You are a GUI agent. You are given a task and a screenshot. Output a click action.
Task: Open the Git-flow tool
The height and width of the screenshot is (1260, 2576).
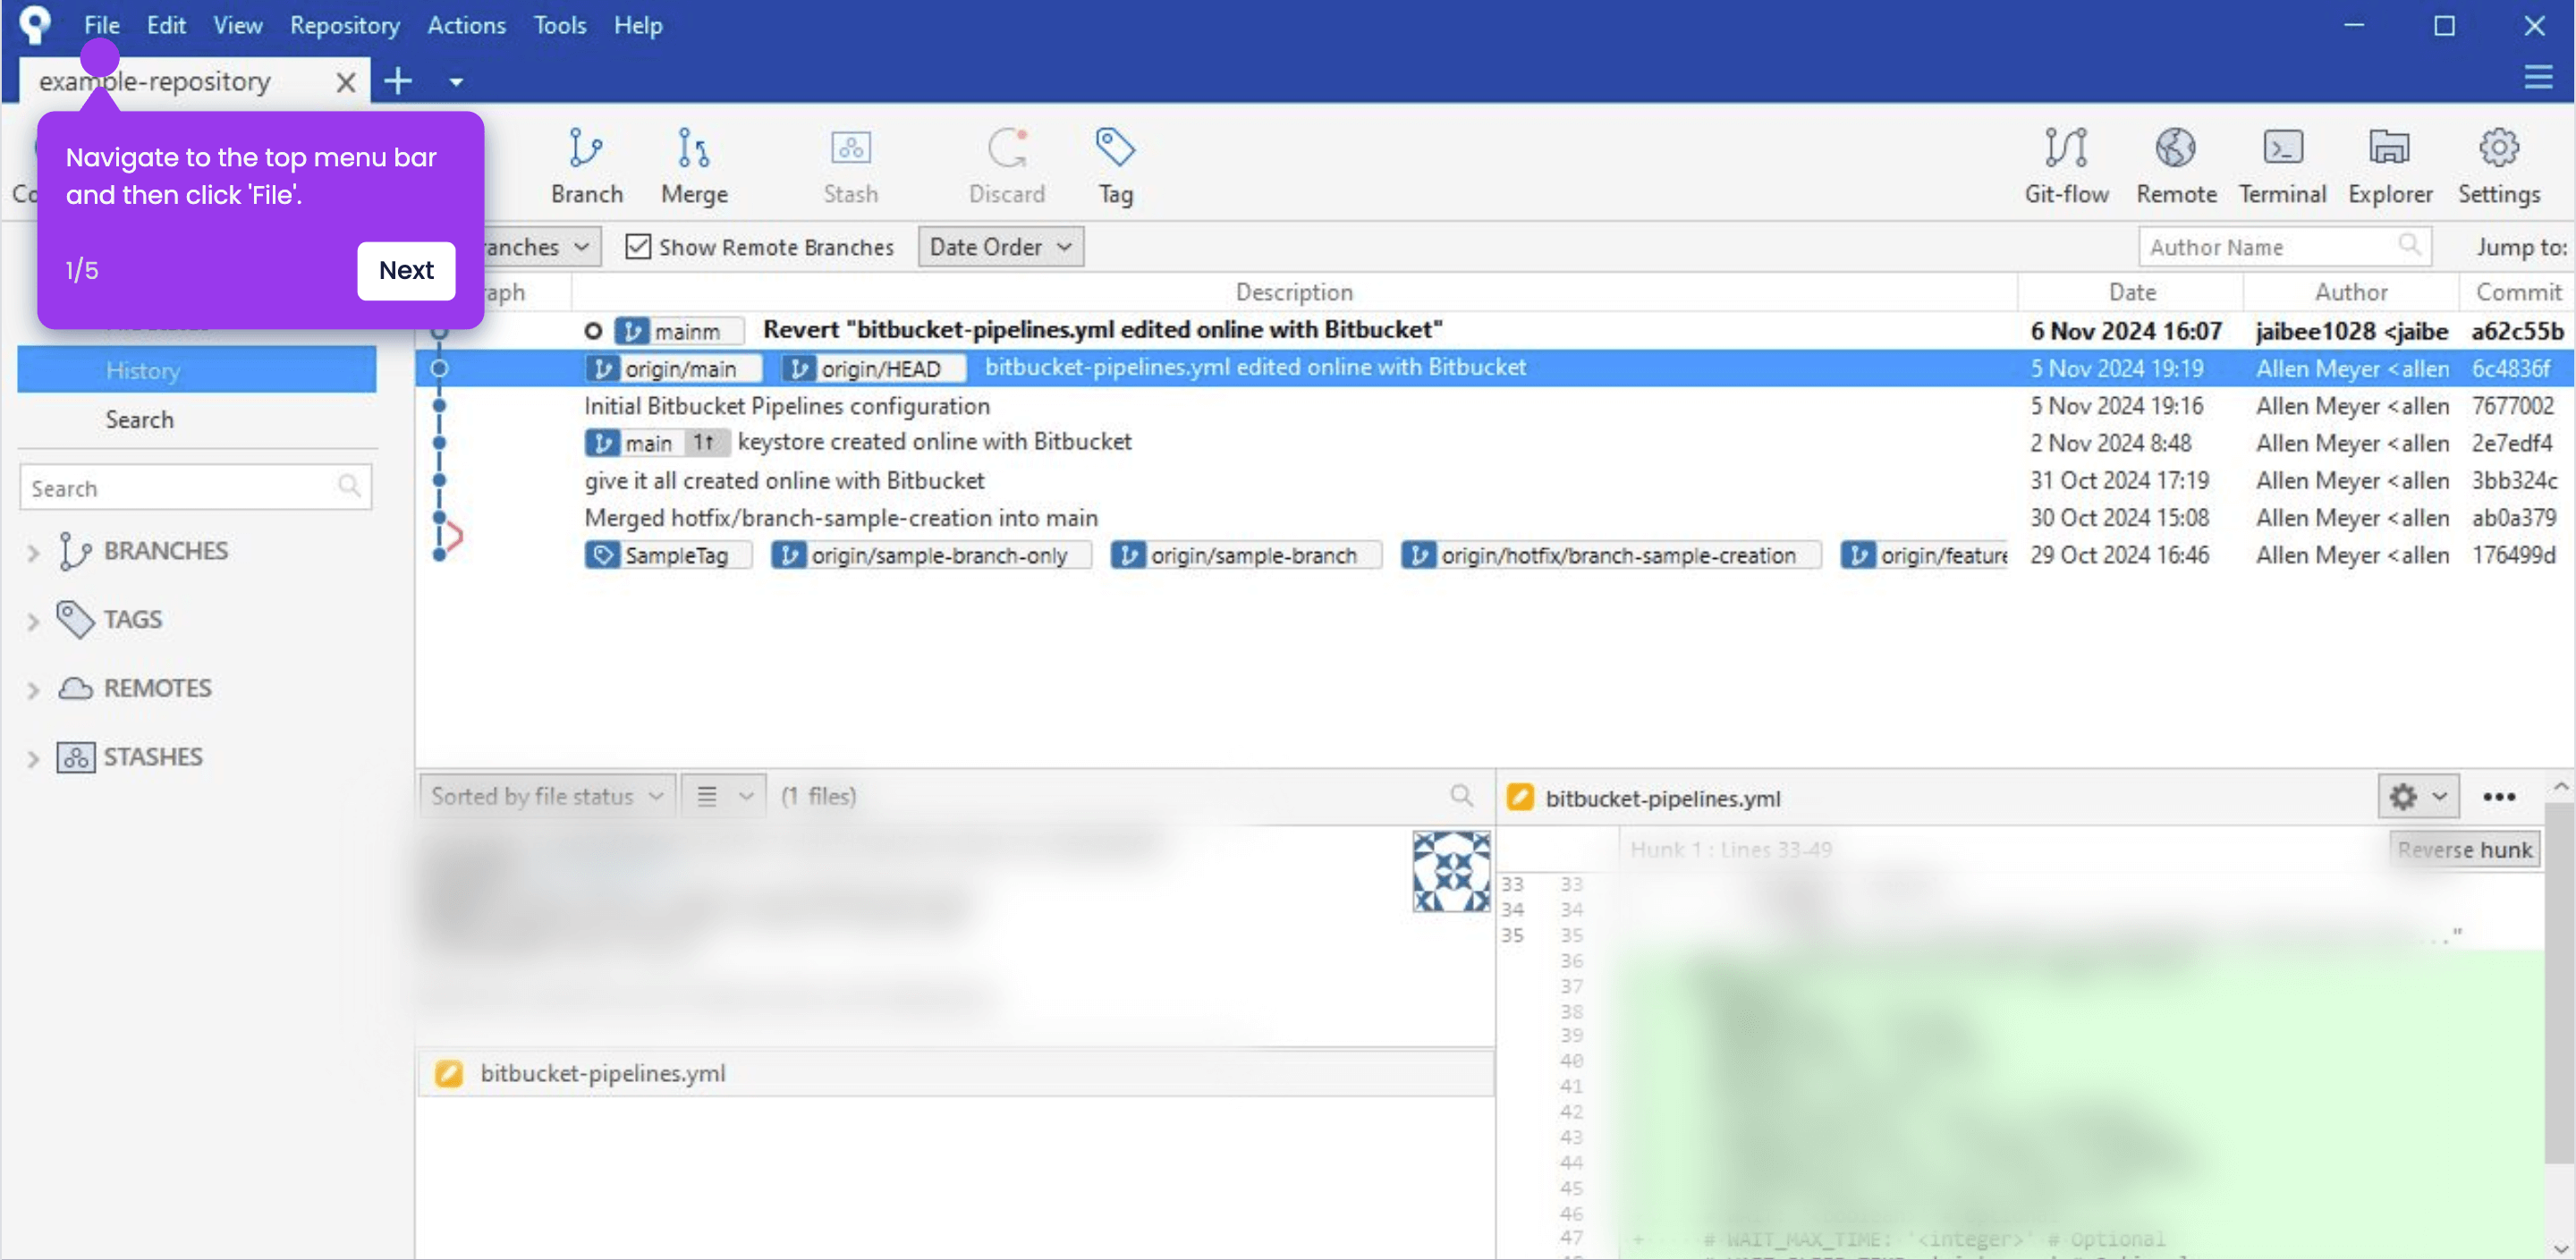tap(2066, 166)
